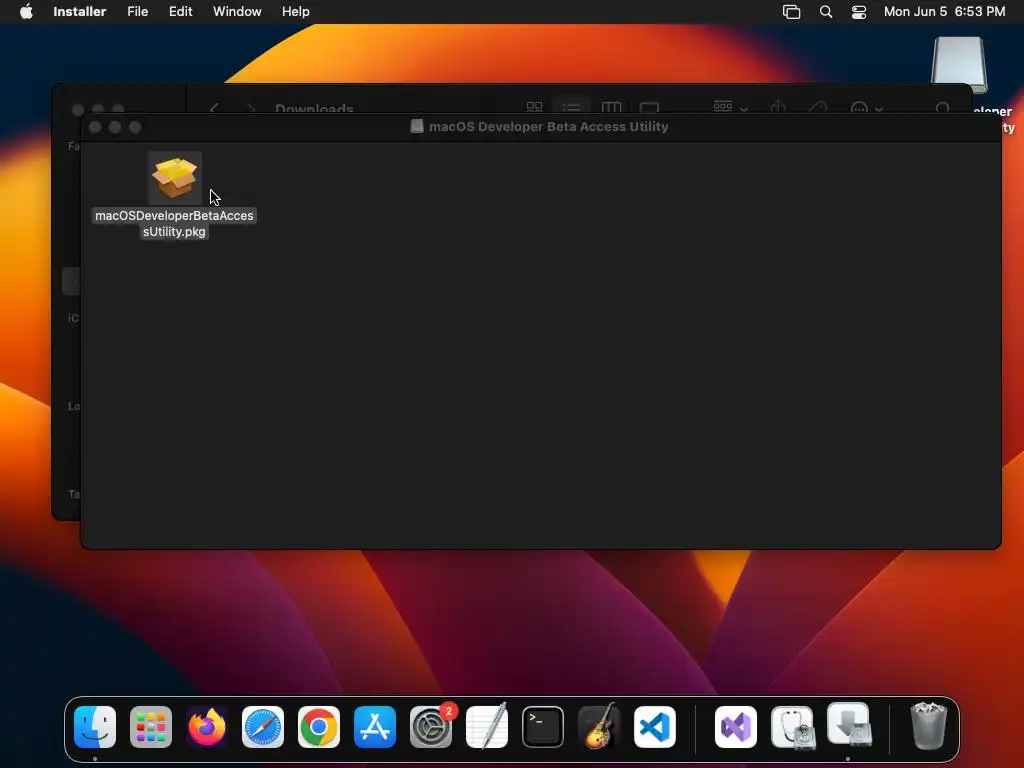Image resolution: width=1024 pixels, height=768 pixels.
Task: Select the macOSDeveloperBetaAccessUtility.pkg package icon
Action: click(174, 177)
